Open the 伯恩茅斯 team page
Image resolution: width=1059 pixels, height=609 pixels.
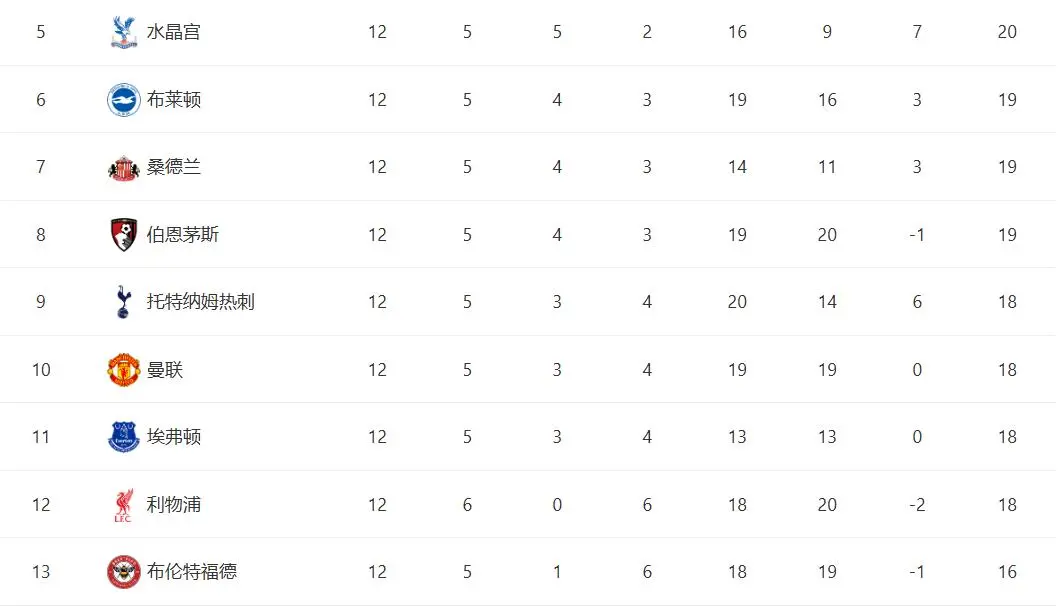coord(183,235)
